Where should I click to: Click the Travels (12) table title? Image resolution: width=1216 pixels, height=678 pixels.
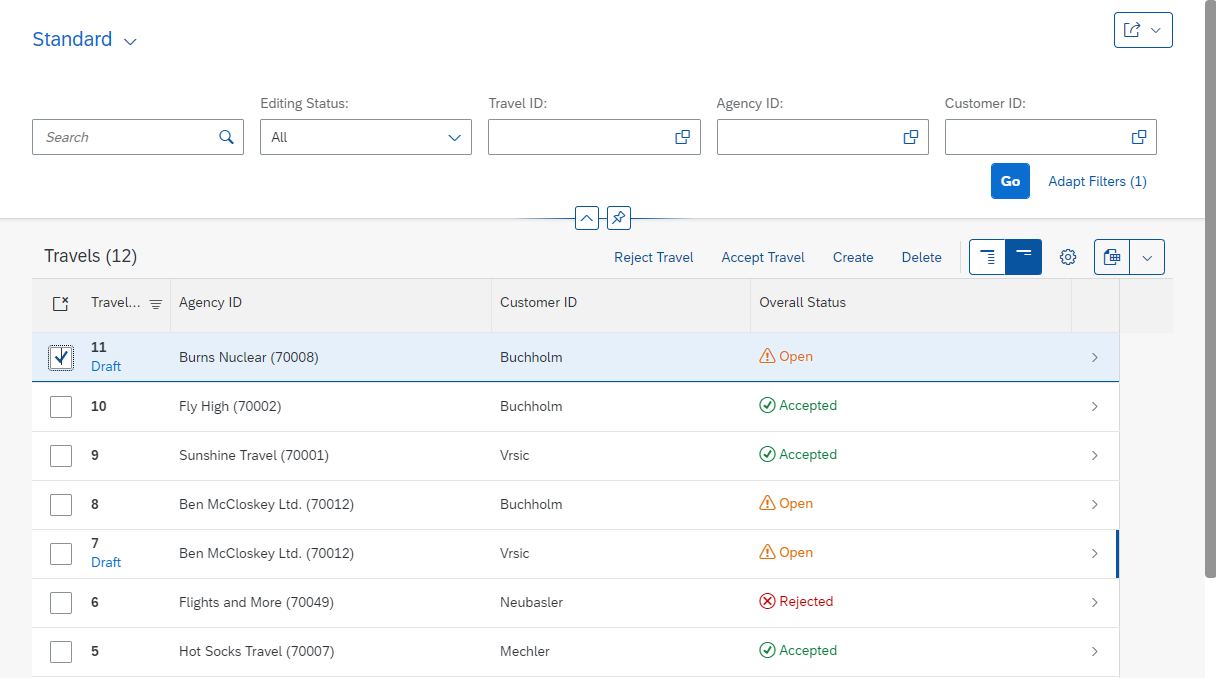(90, 256)
